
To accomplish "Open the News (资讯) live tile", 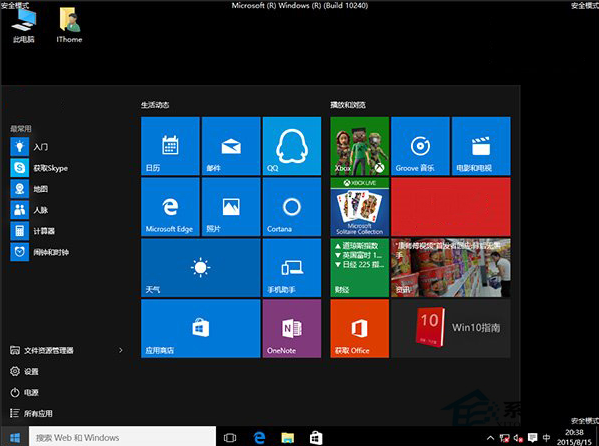I will 451,268.
